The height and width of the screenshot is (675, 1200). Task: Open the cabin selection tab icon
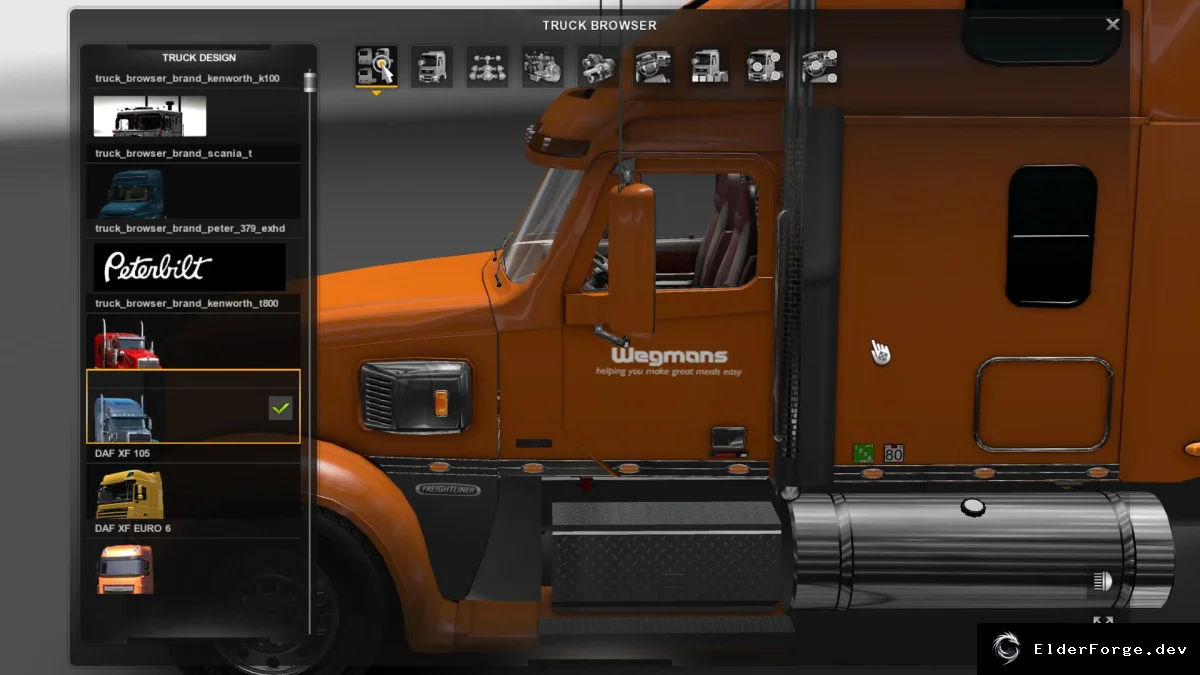(431, 66)
